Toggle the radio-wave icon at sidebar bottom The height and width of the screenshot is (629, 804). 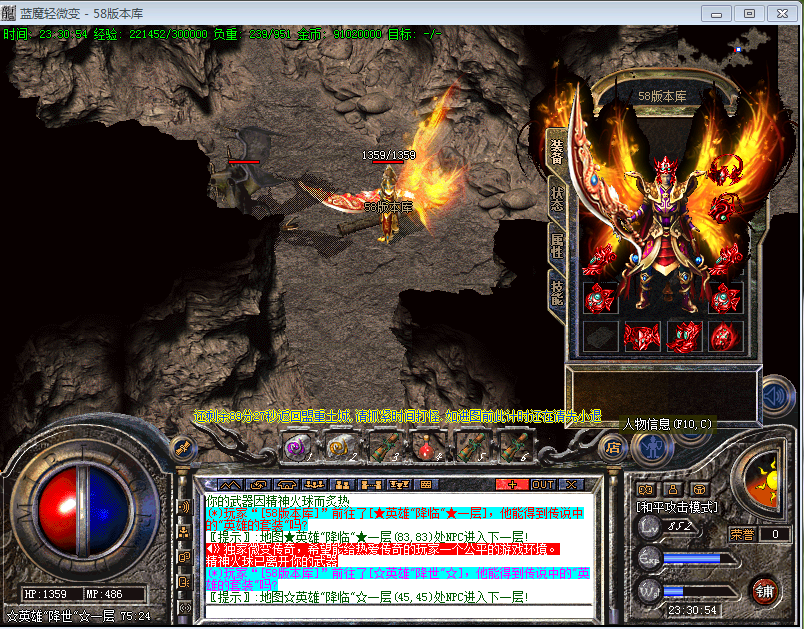[x=185, y=607]
